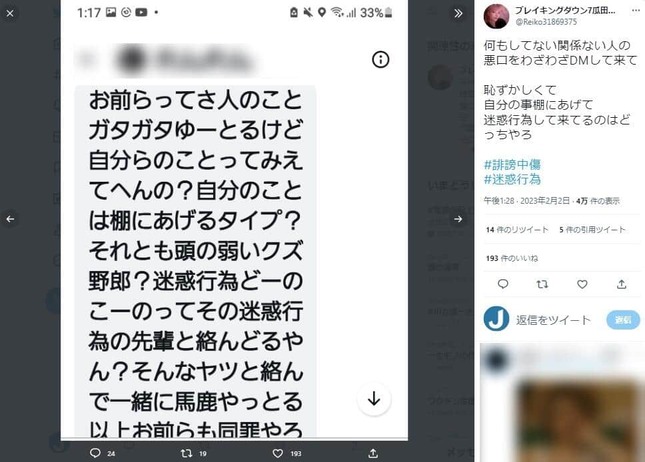The width and height of the screenshot is (645, 462).
Task: Go to previous image with left arrow
Action: [10, 219]
